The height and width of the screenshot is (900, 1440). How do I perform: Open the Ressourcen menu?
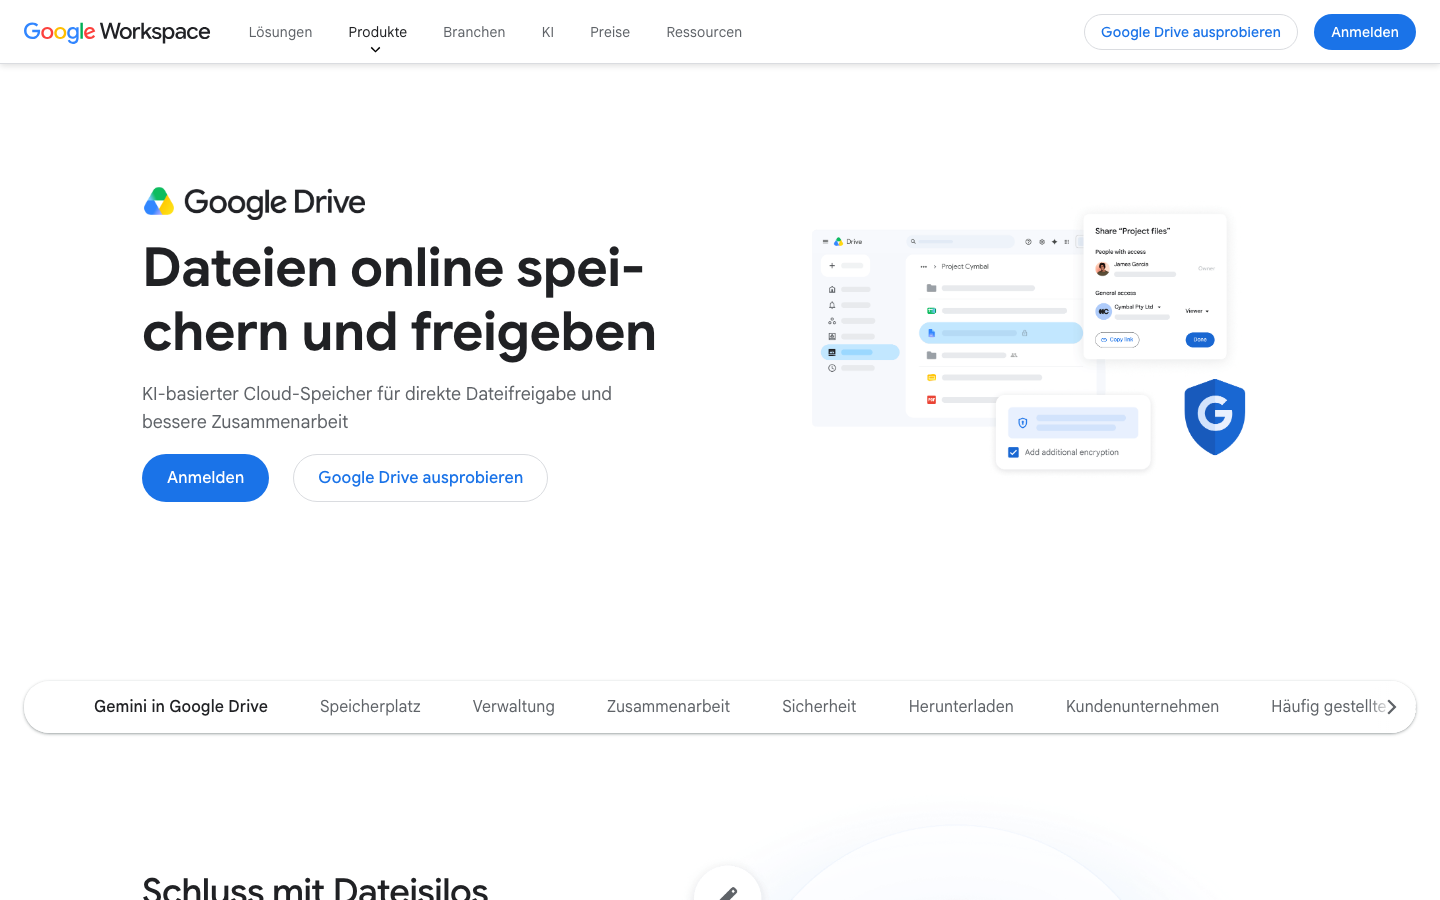point(704,32)
